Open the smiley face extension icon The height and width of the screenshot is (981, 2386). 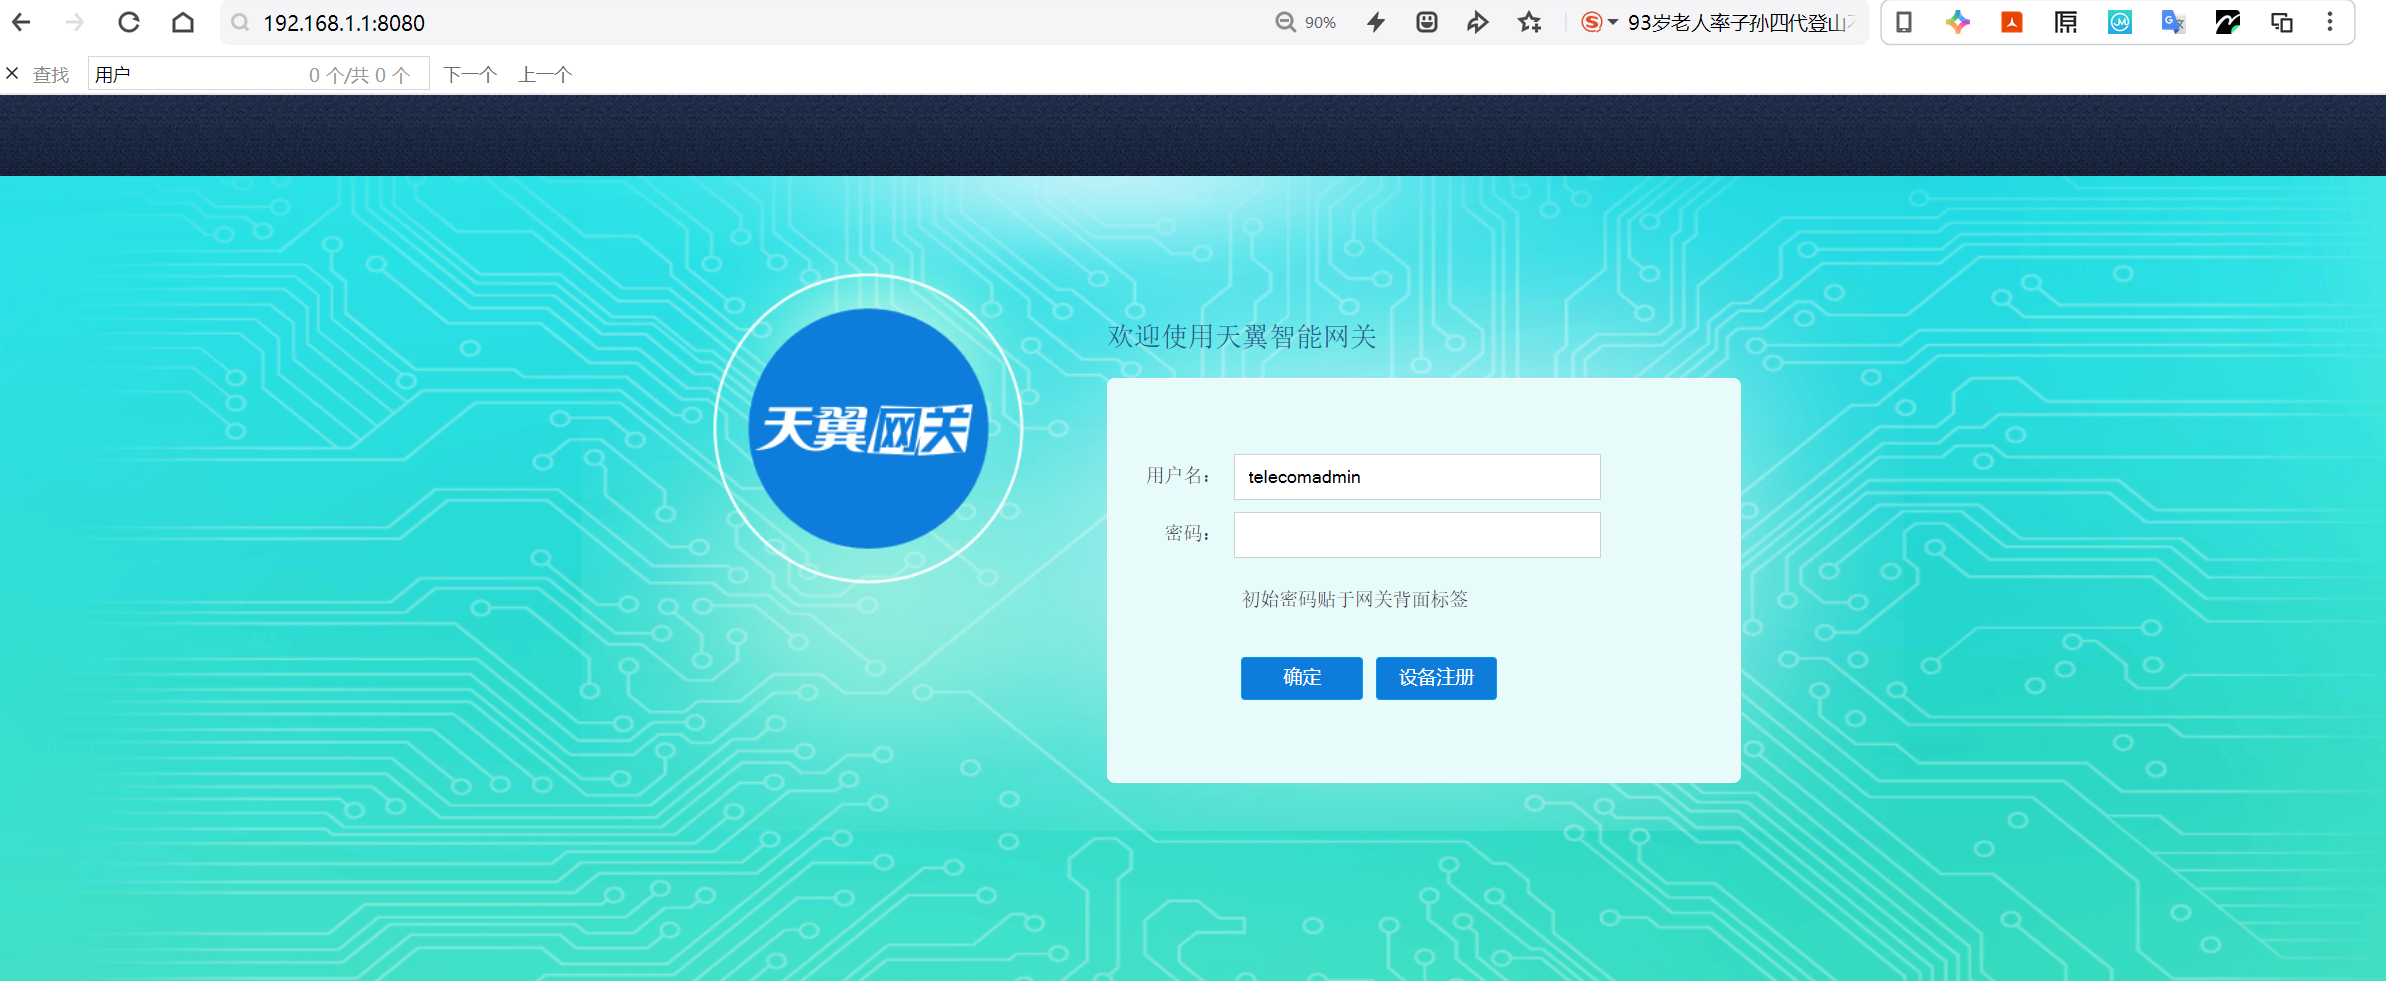(x=1427, y=22)
